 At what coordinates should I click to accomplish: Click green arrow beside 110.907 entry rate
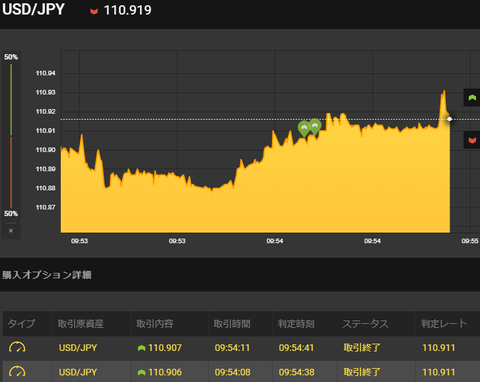(x=141, y=348)
